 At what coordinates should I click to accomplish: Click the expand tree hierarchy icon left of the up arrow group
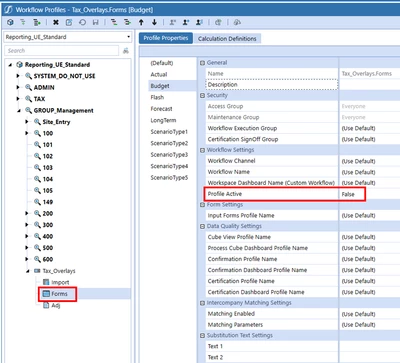pos(114,22)
